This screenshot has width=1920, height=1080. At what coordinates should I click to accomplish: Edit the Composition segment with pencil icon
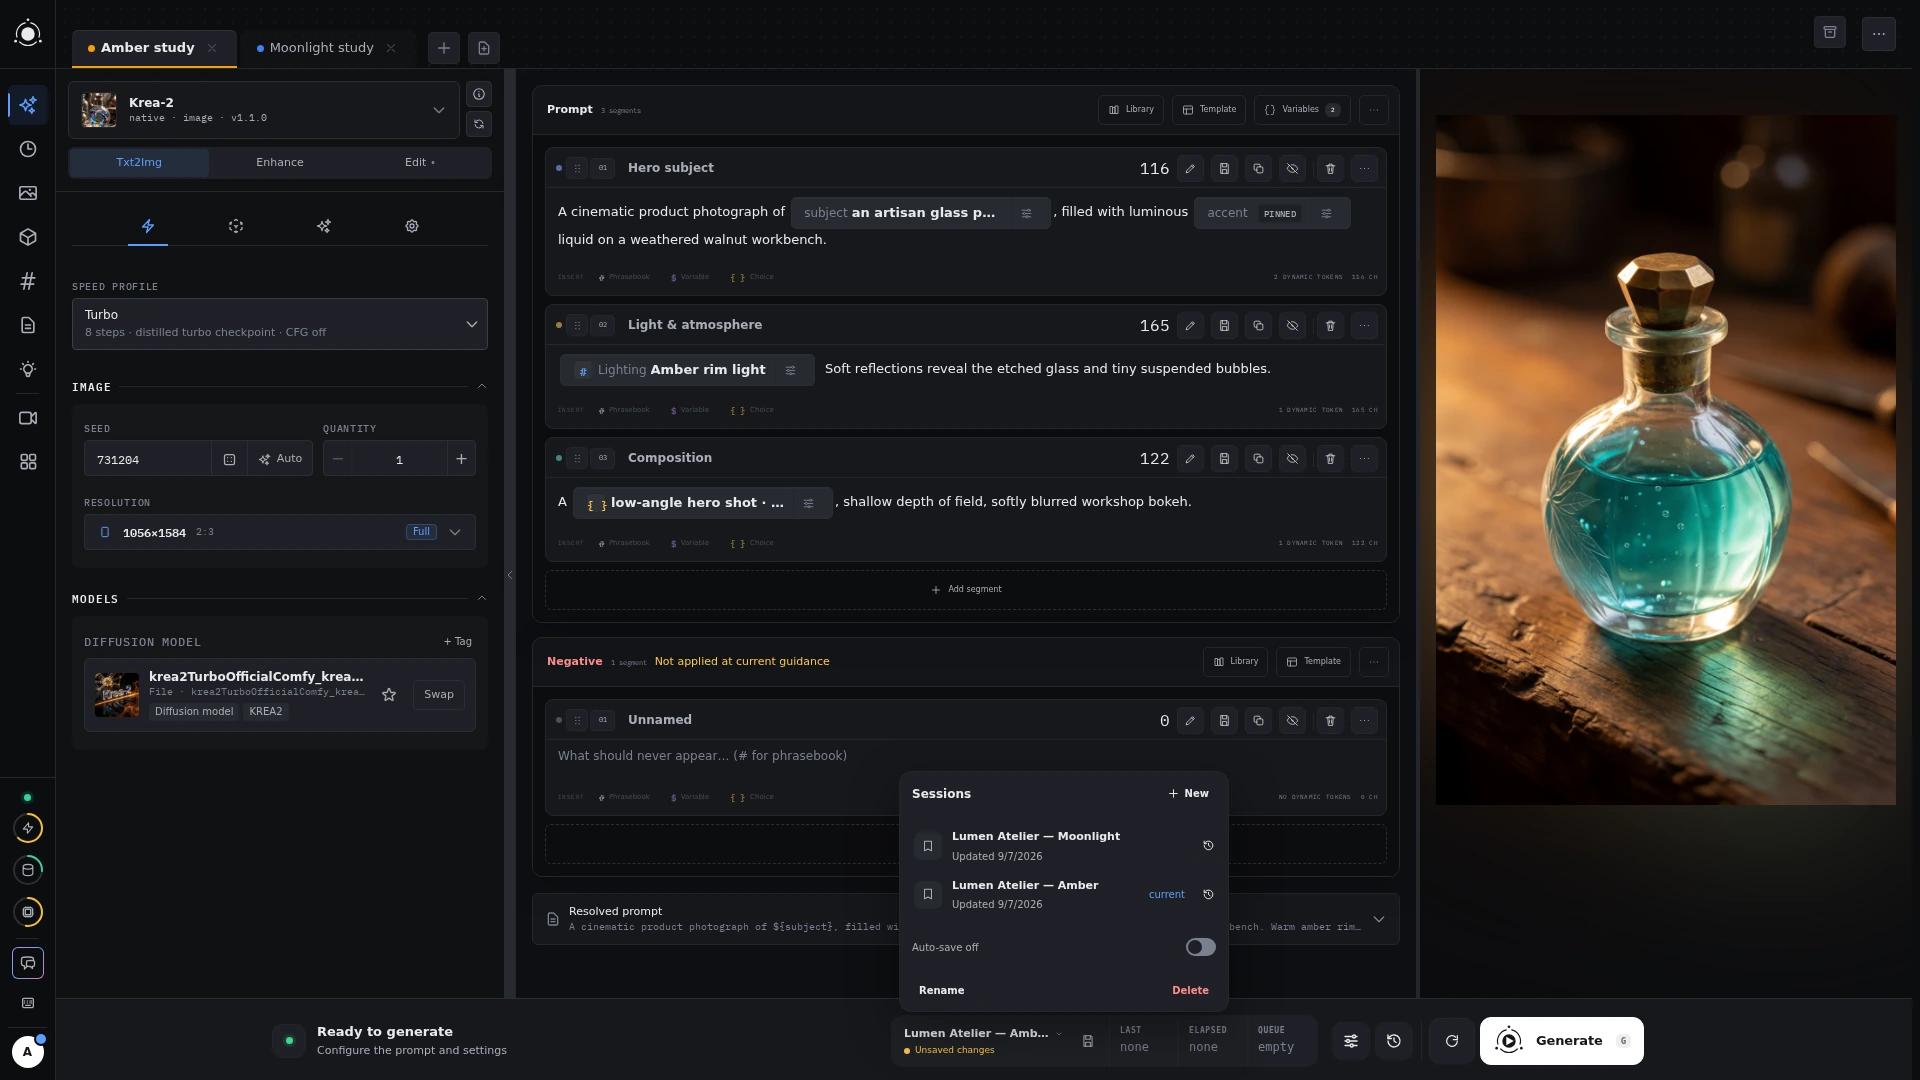(1190, 459)
